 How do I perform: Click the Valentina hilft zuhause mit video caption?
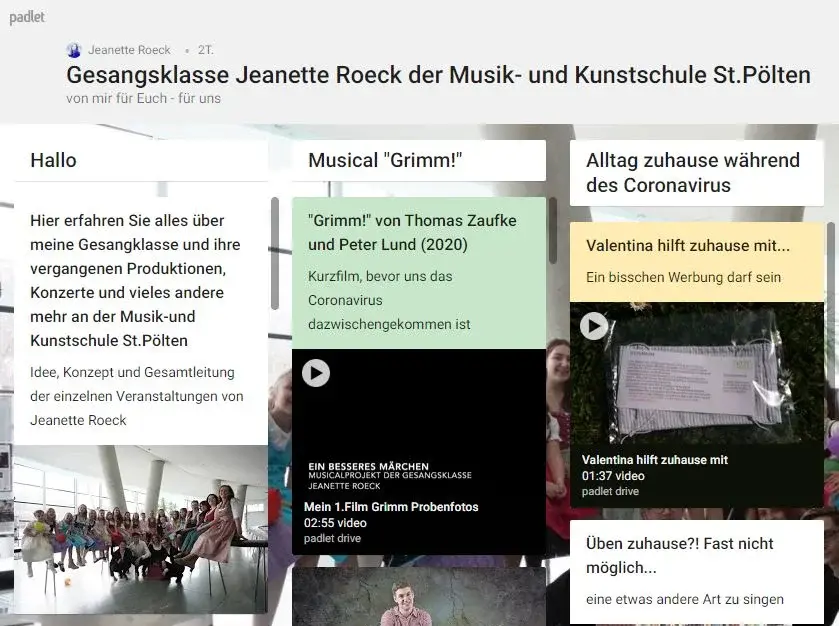pyautogui.click(x=655, y=460)
